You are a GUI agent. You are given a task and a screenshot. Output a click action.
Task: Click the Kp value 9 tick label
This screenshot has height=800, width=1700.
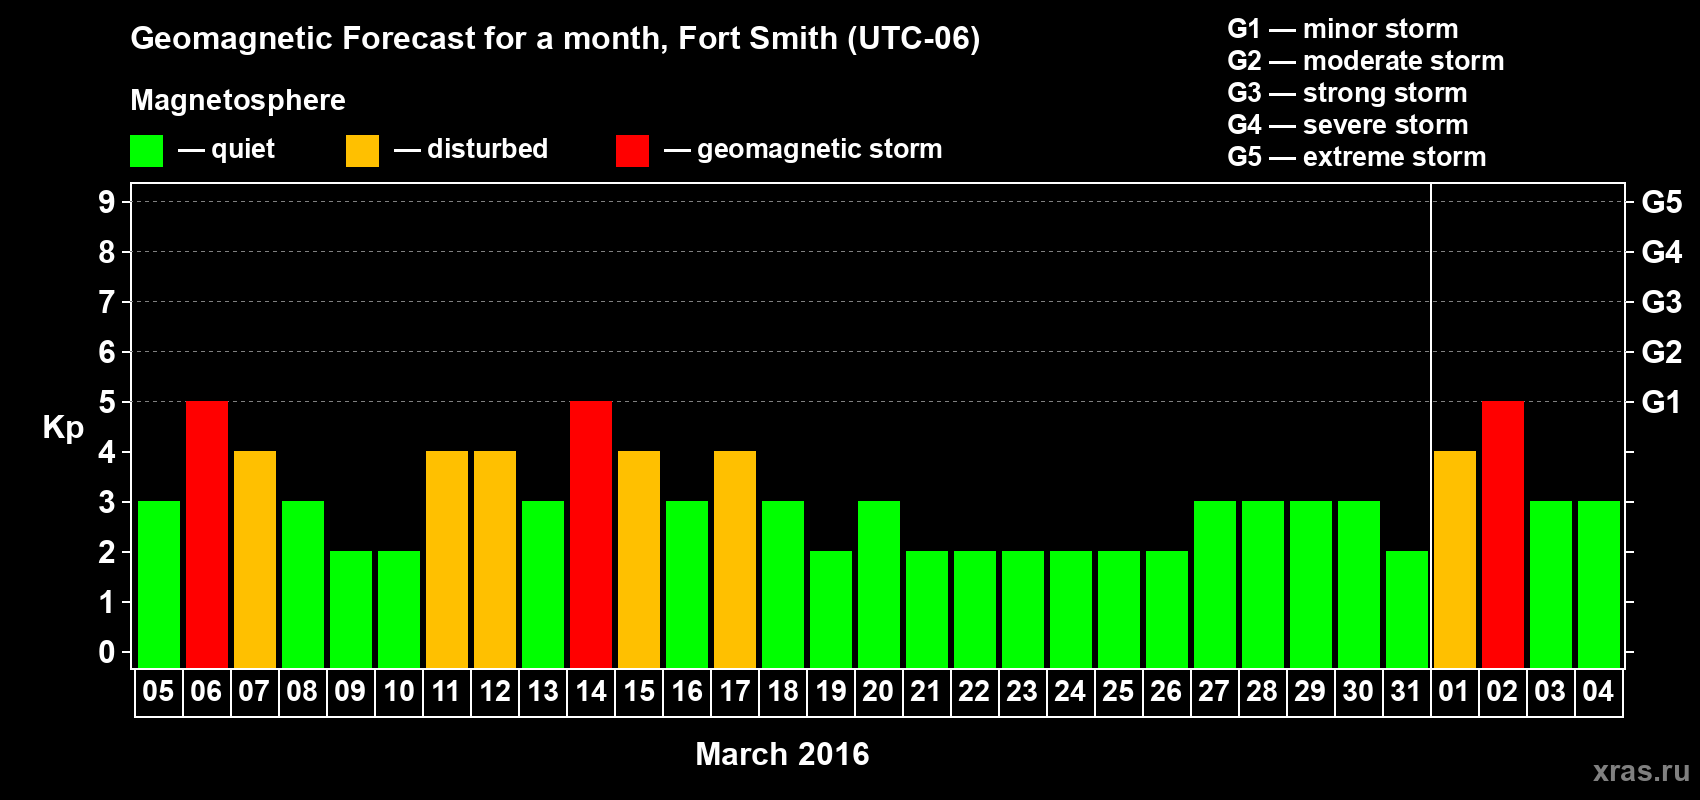tap(107, 202)
